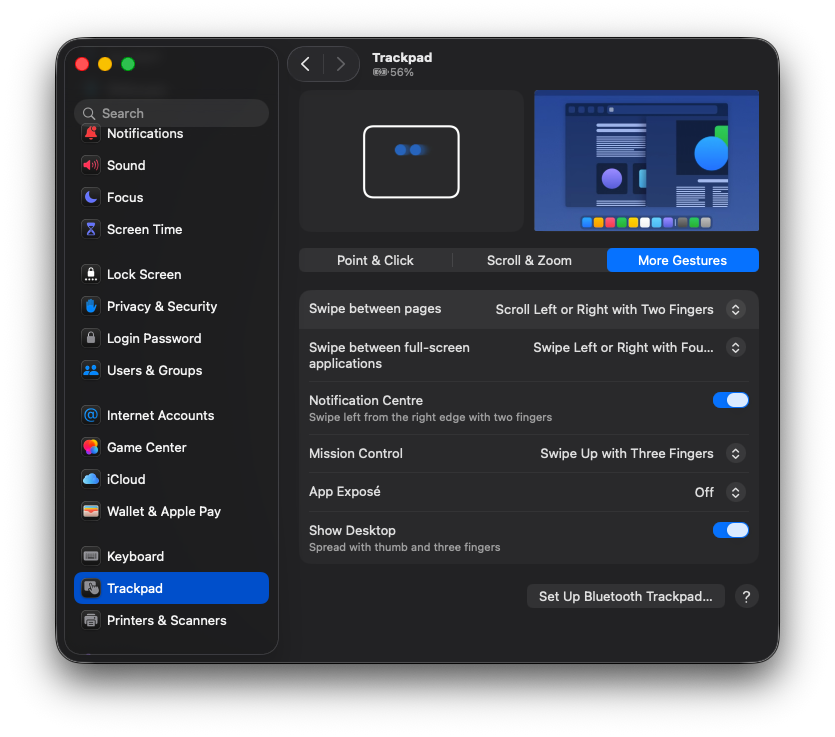Open Screen Time hourglass icon
This screenshot has height=737, width=835.
coord(91,230)
